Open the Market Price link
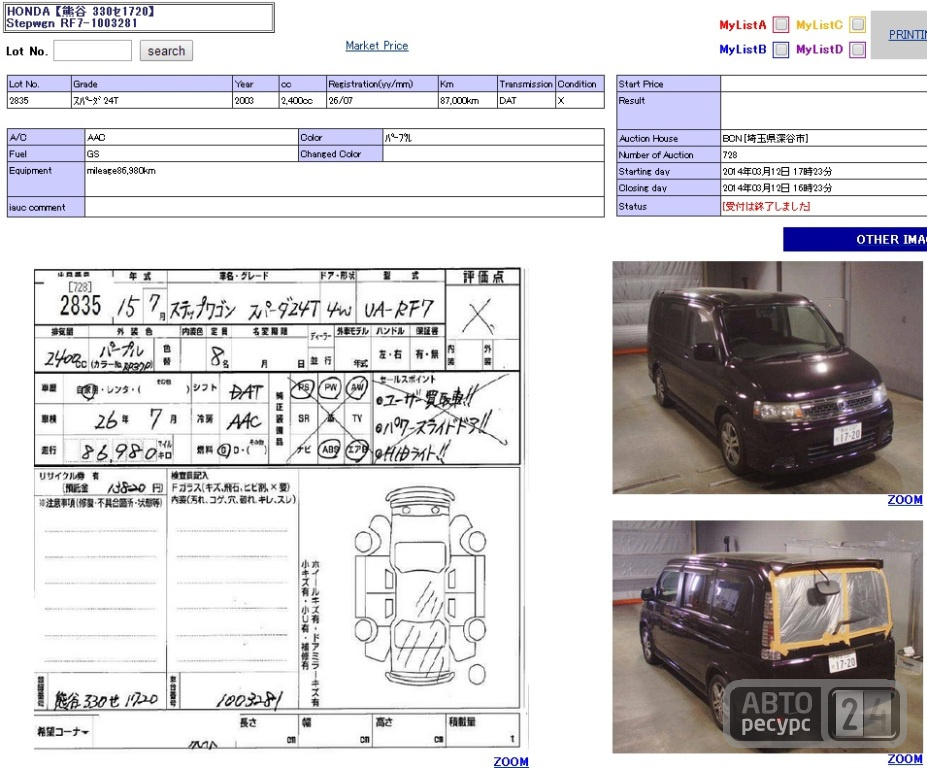This screenshot has height=768, width=927. [x=377, y=46]
